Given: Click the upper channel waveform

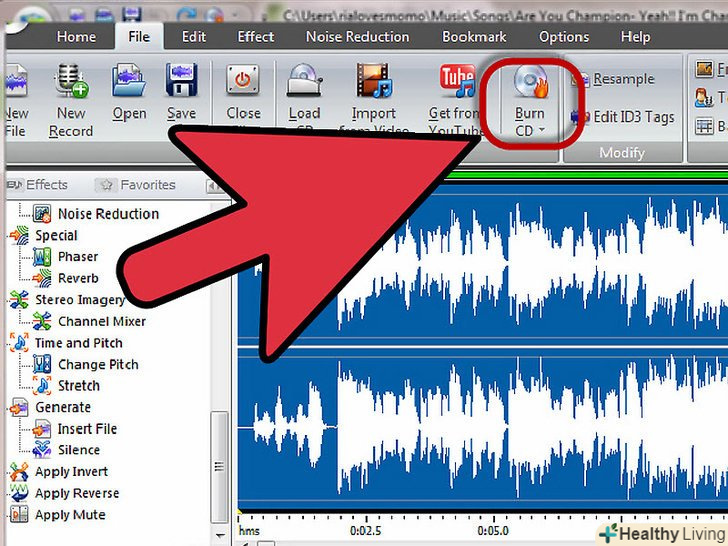Looking at the screenshot, I should coord(483,267).
